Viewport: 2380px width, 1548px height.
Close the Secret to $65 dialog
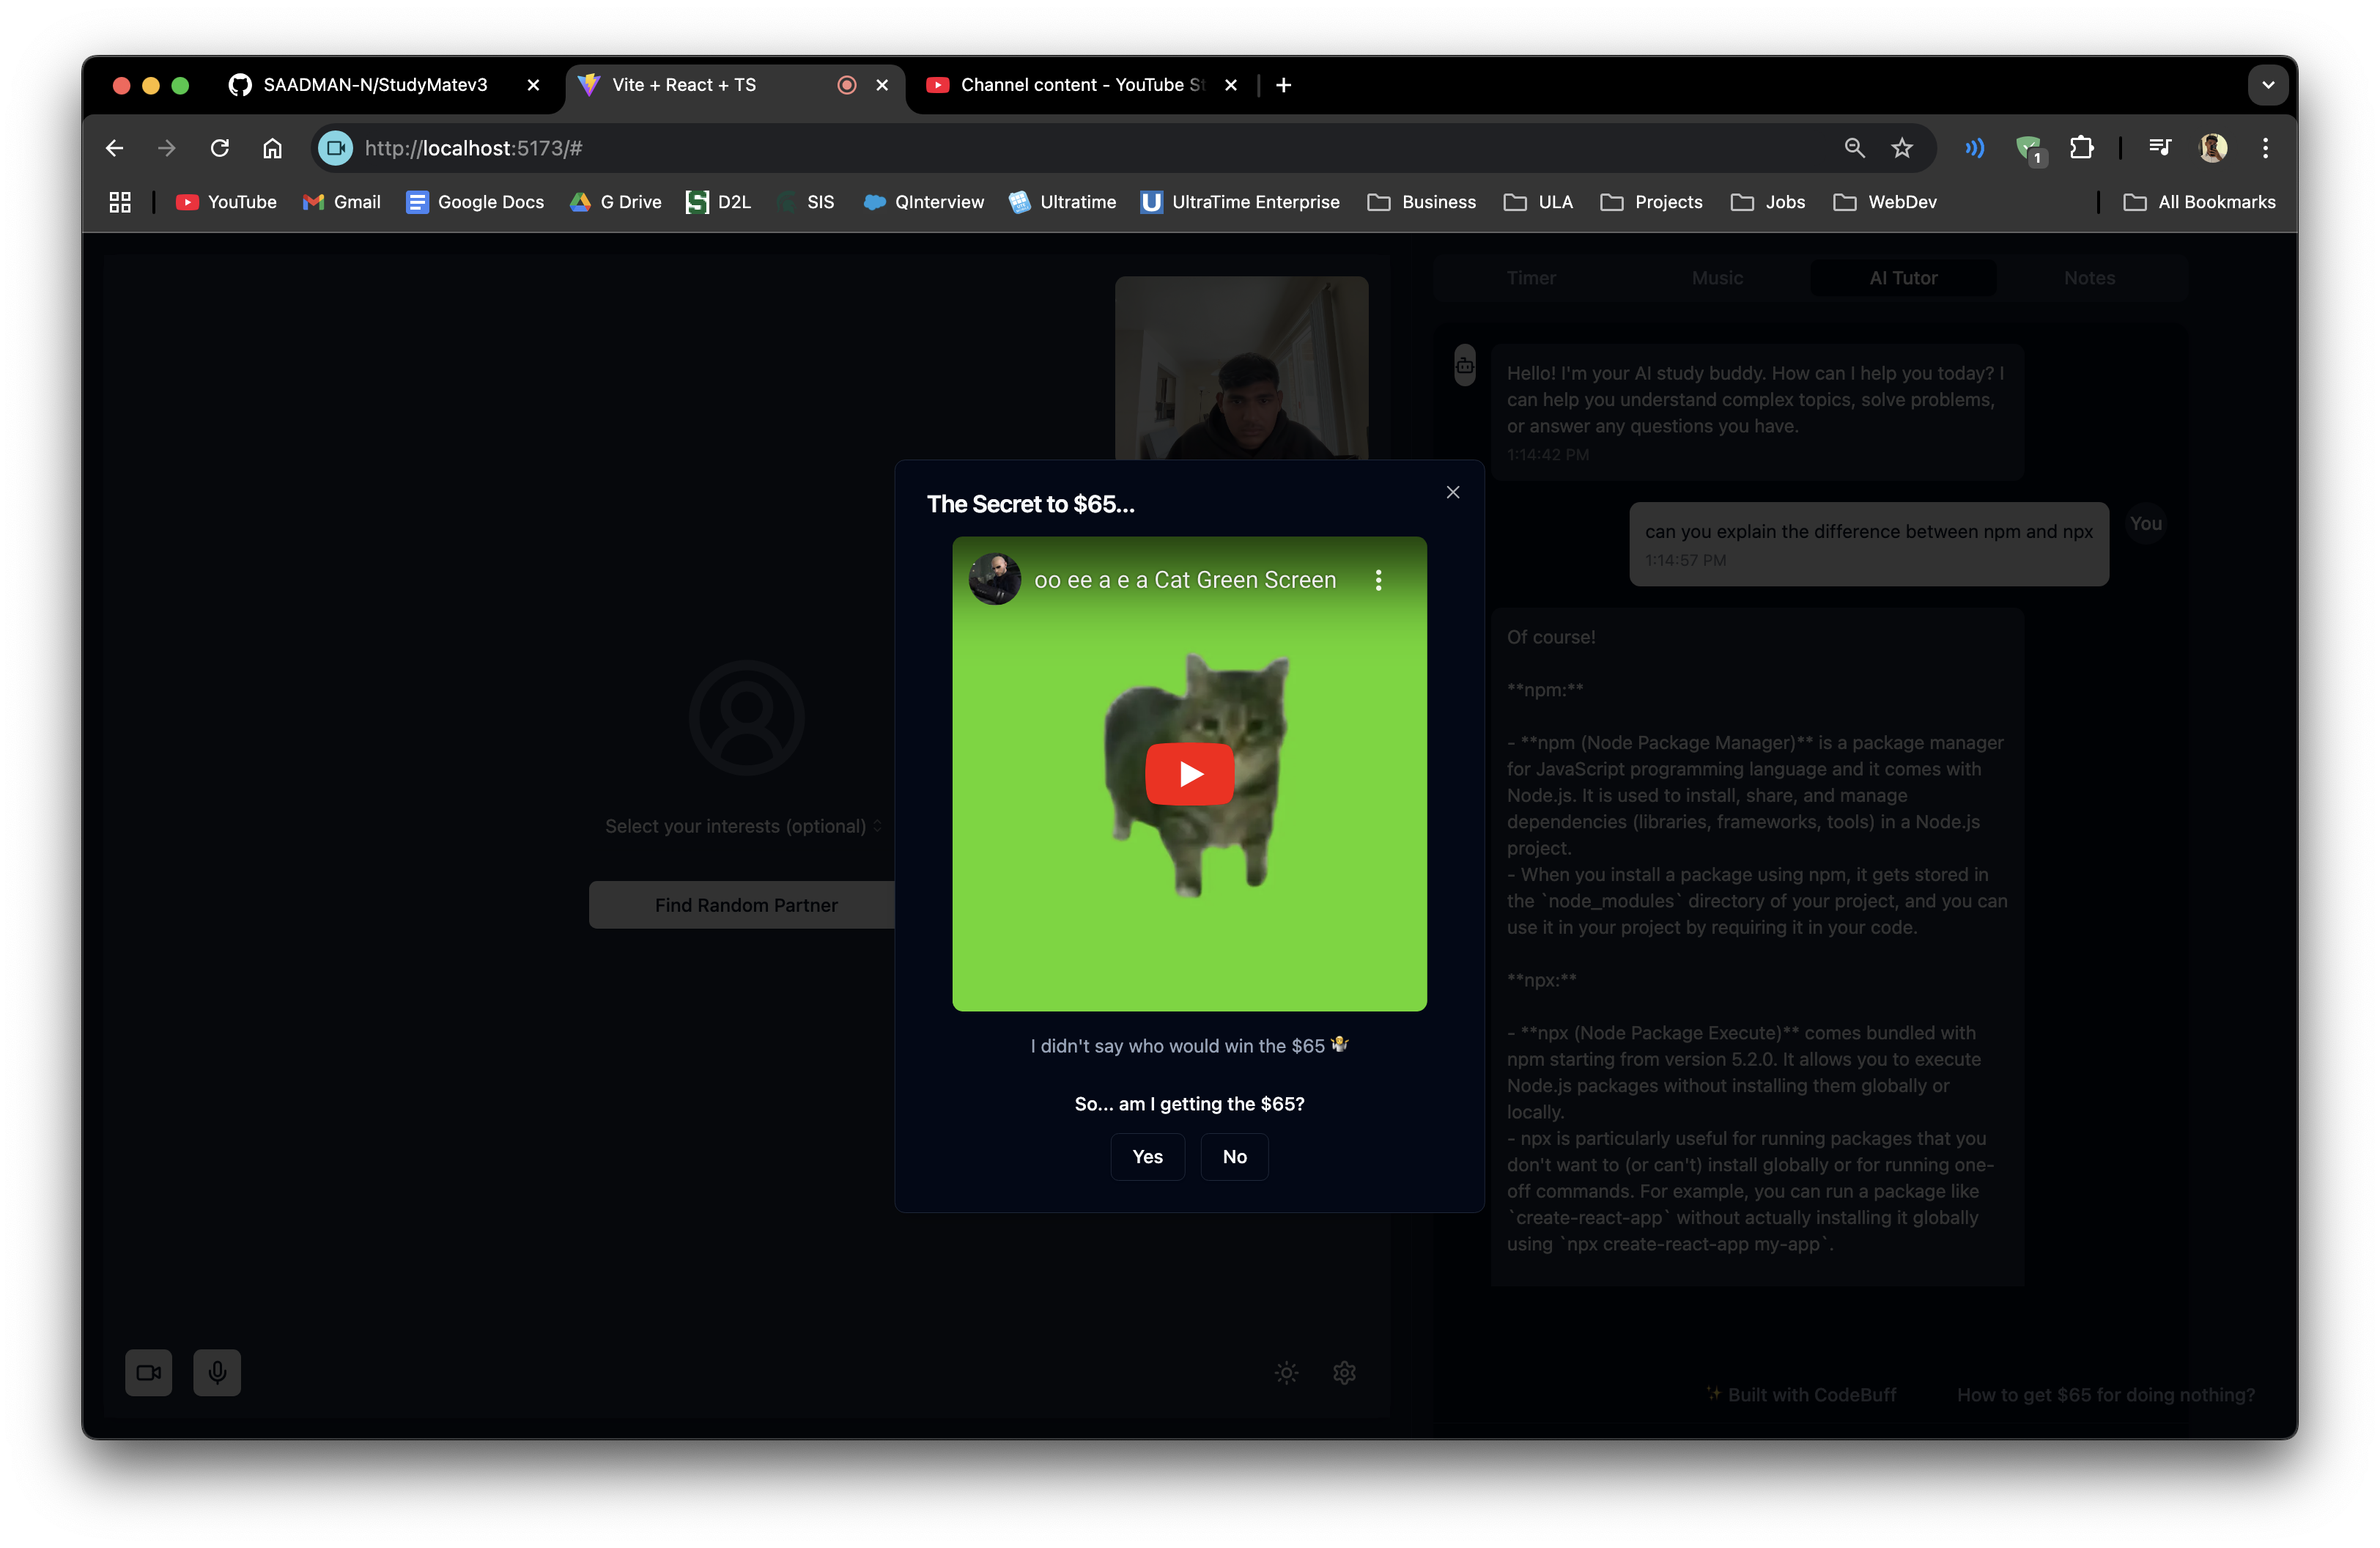pos(1452,492)
